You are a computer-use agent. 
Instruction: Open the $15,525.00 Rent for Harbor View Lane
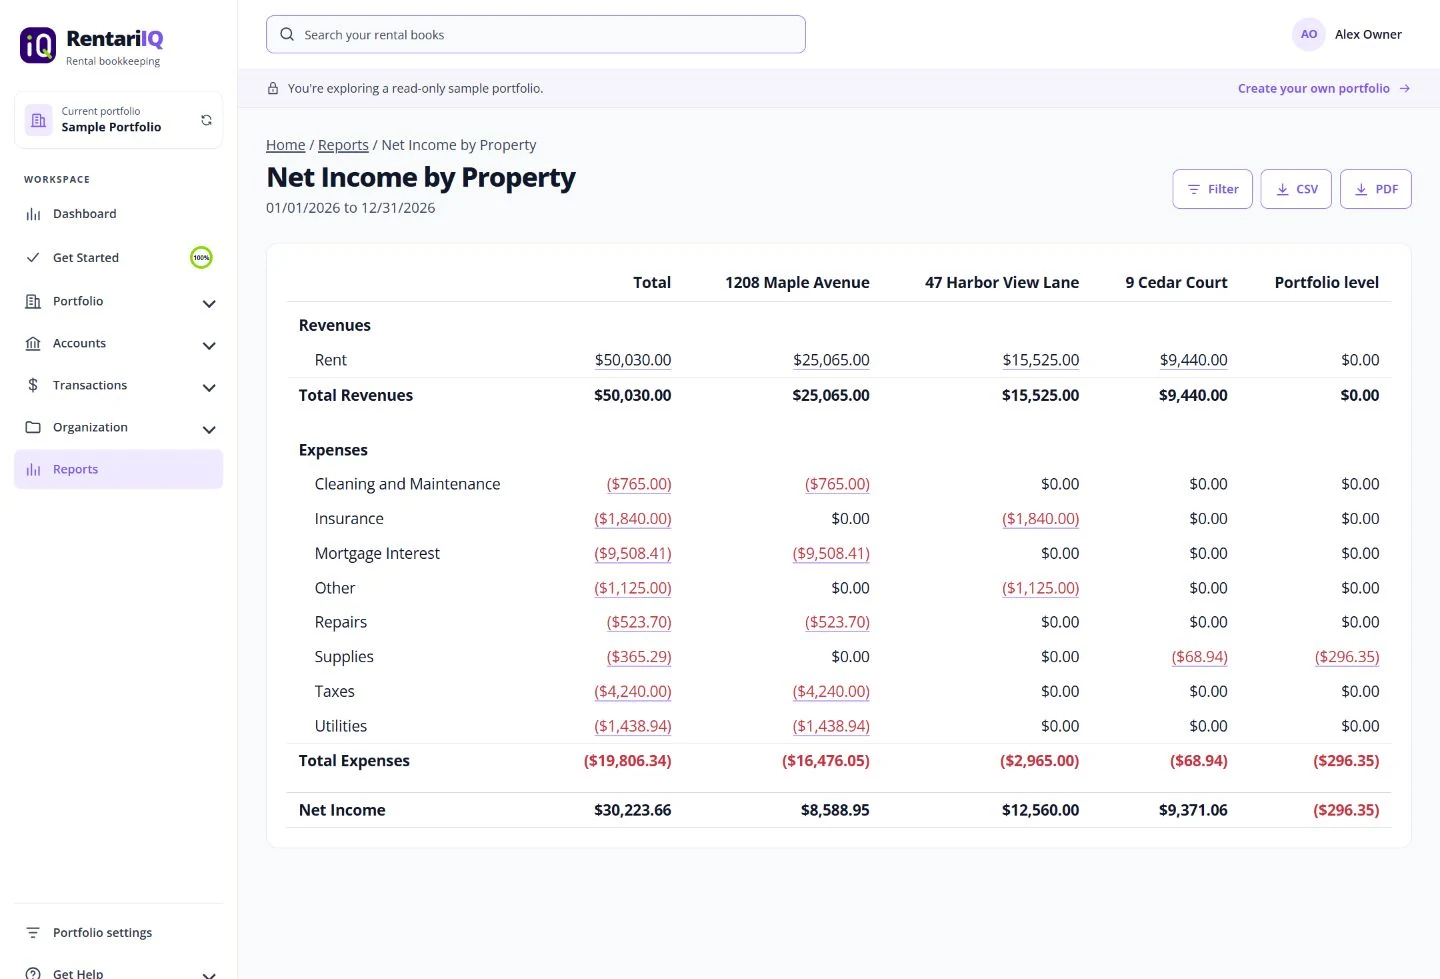pyautogui.click(x=1041, y=360)
